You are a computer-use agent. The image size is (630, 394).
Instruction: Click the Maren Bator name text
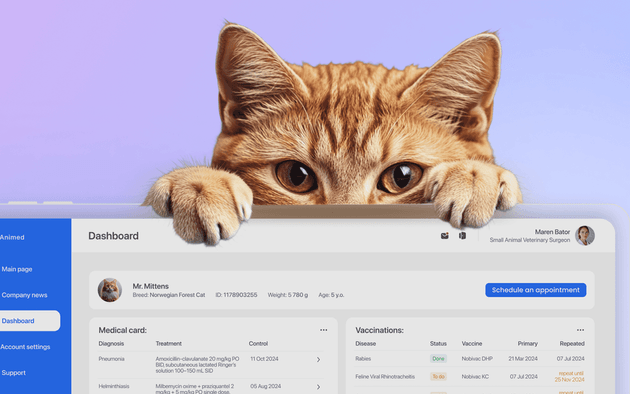click(x=552, y=232)
